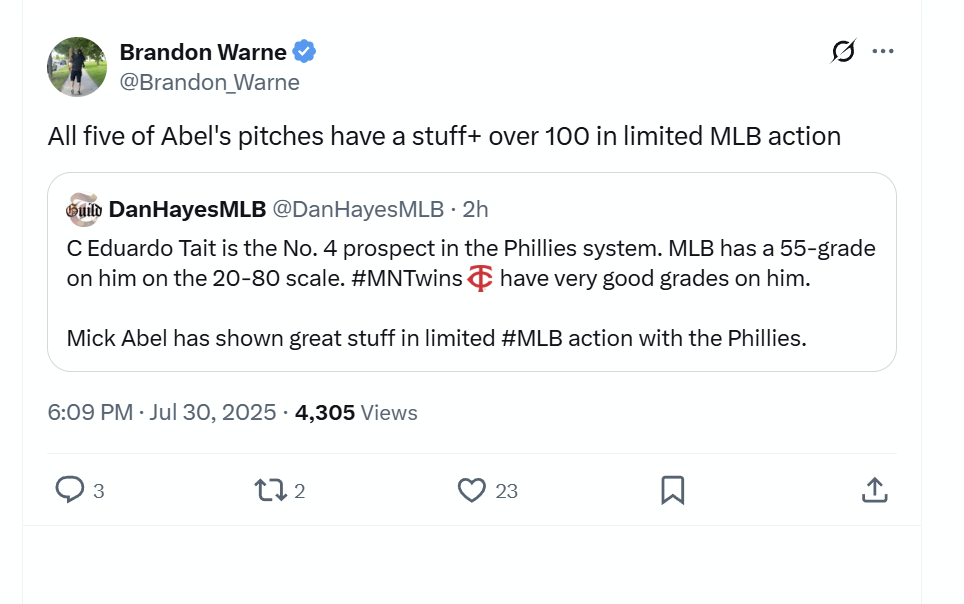Click the reply speech bubble icon
The height and width of the screenshot is (604, 964).
click(70, 490)
